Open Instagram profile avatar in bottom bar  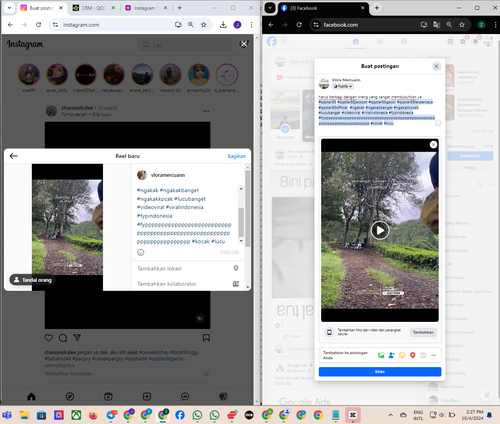pyautogui.click(x=223, y=396)
